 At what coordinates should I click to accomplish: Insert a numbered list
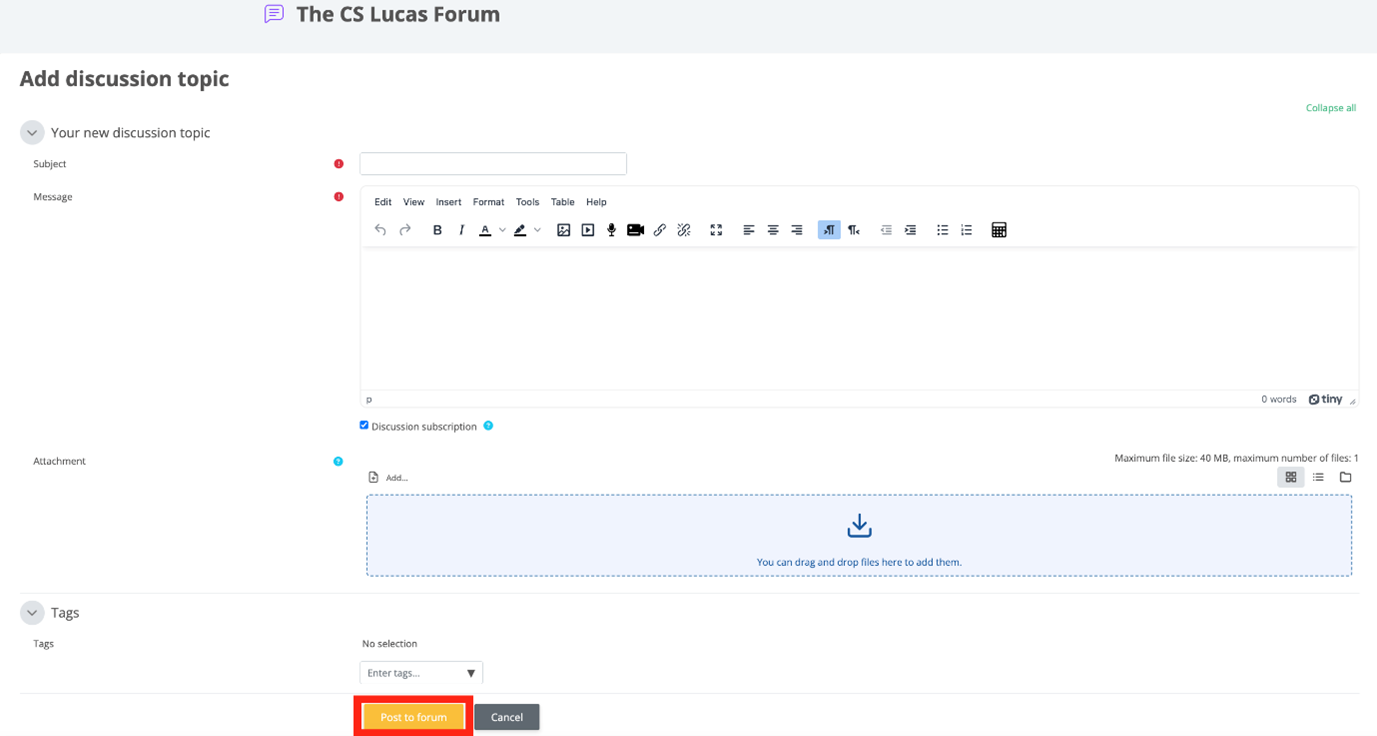click(x=966, y=230)
